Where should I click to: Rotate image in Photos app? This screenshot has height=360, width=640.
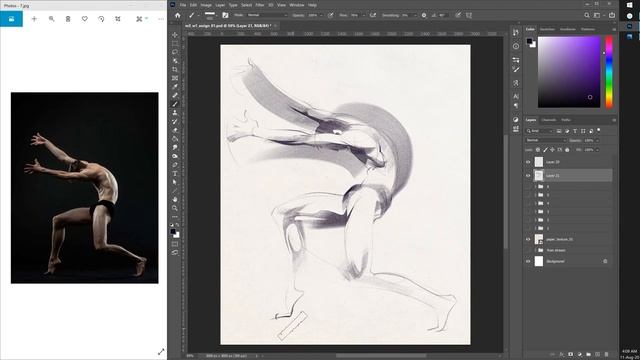pos(101,19)
